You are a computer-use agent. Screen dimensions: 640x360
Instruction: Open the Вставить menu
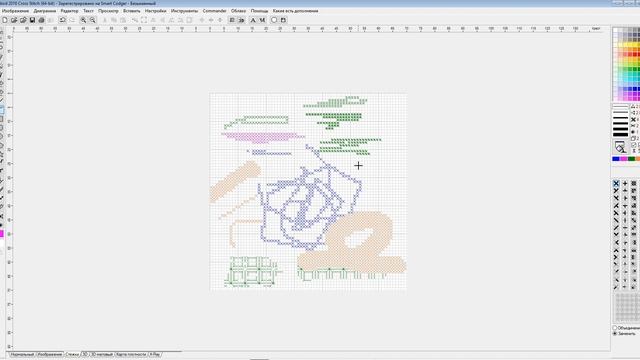131,11
